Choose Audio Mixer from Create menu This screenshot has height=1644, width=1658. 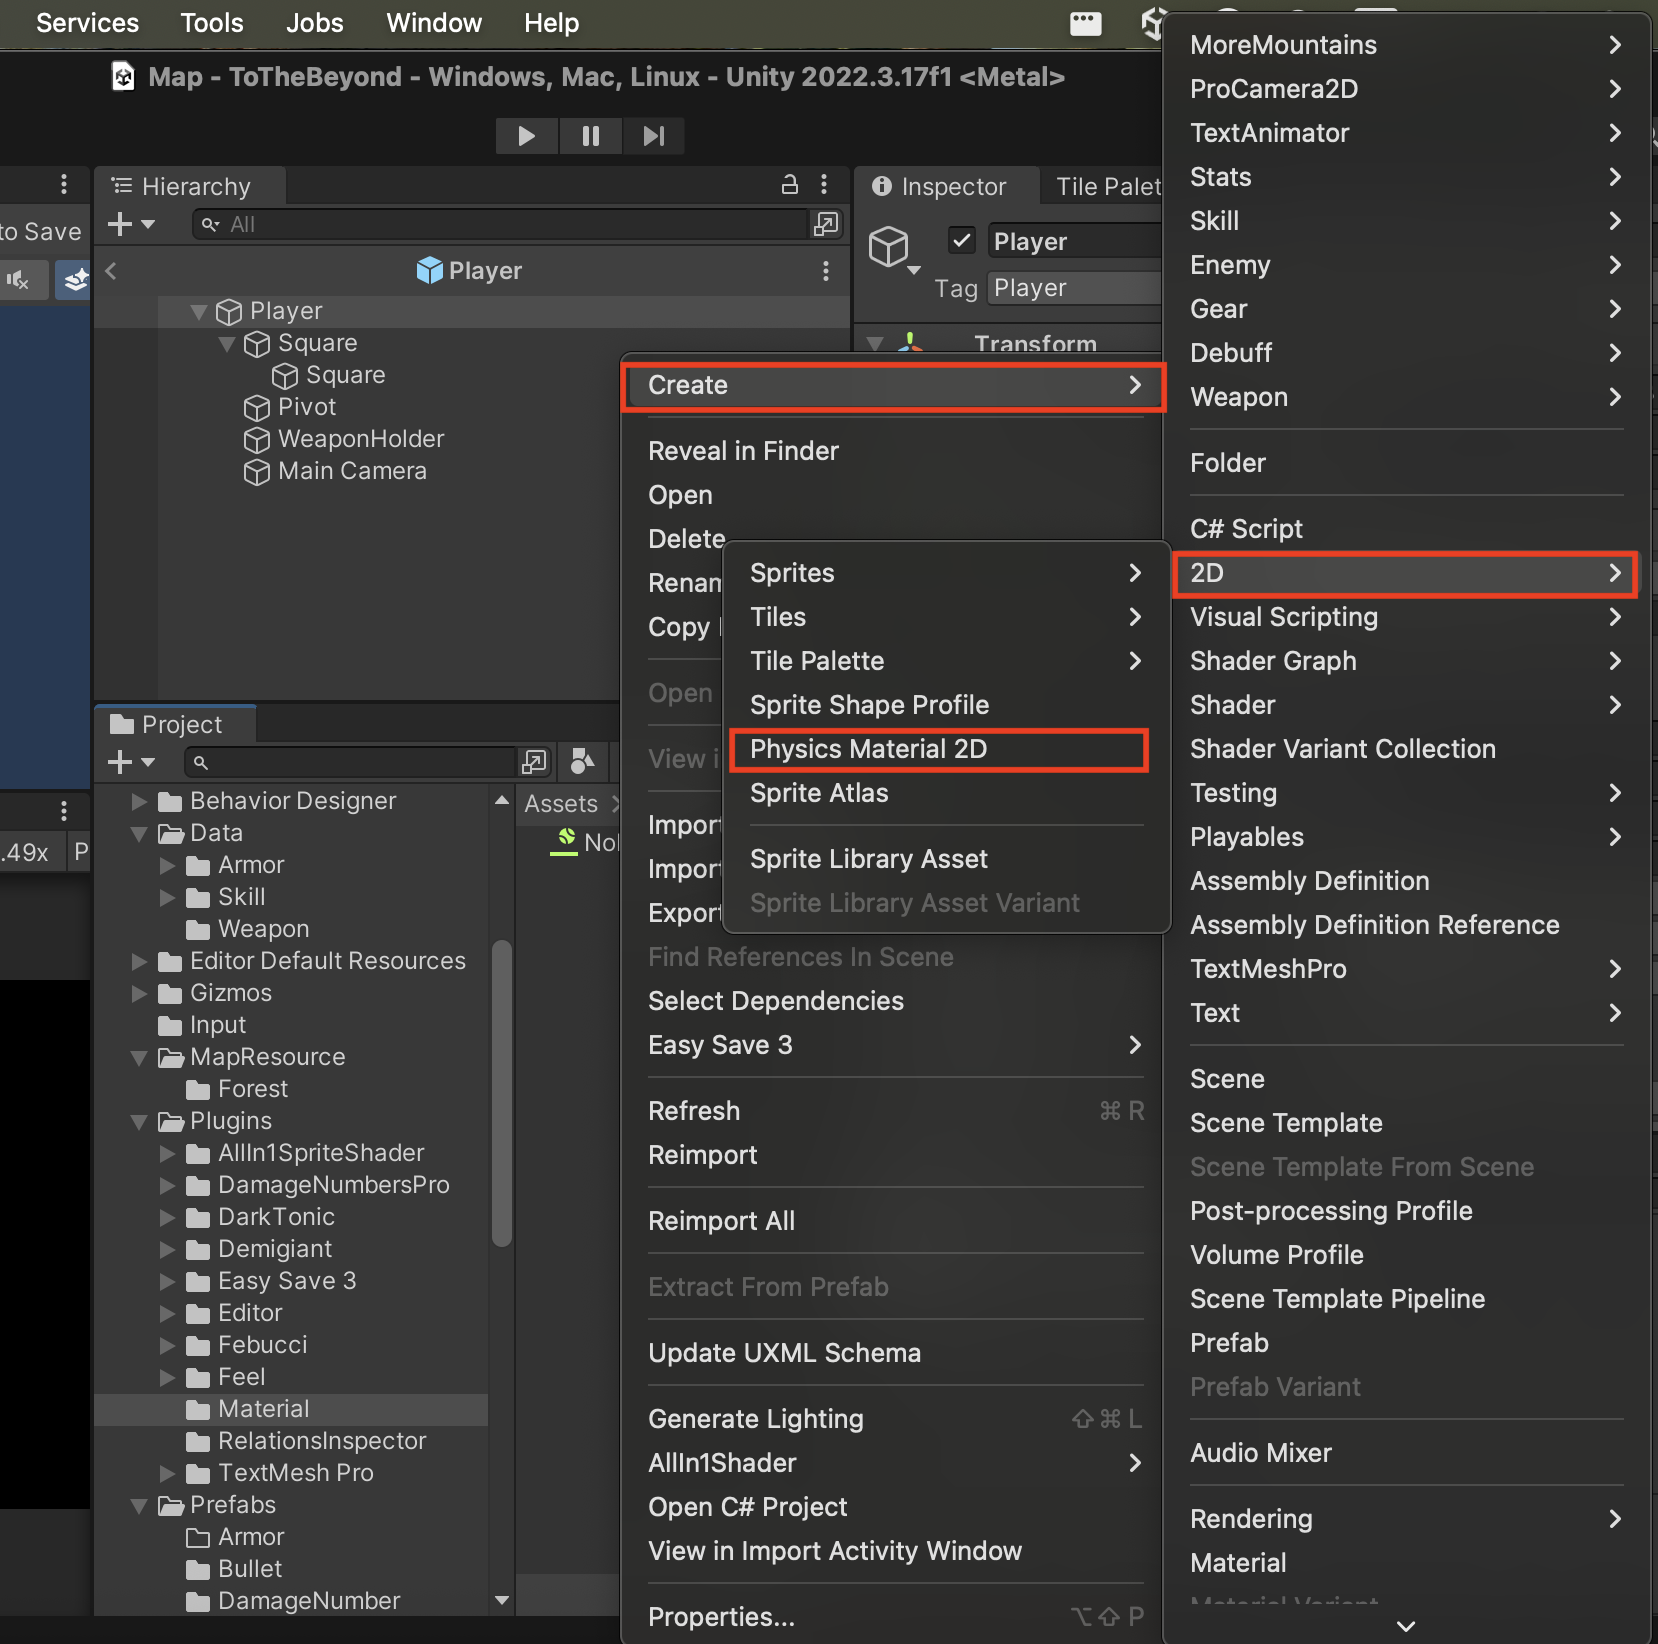point(1260,1453)
